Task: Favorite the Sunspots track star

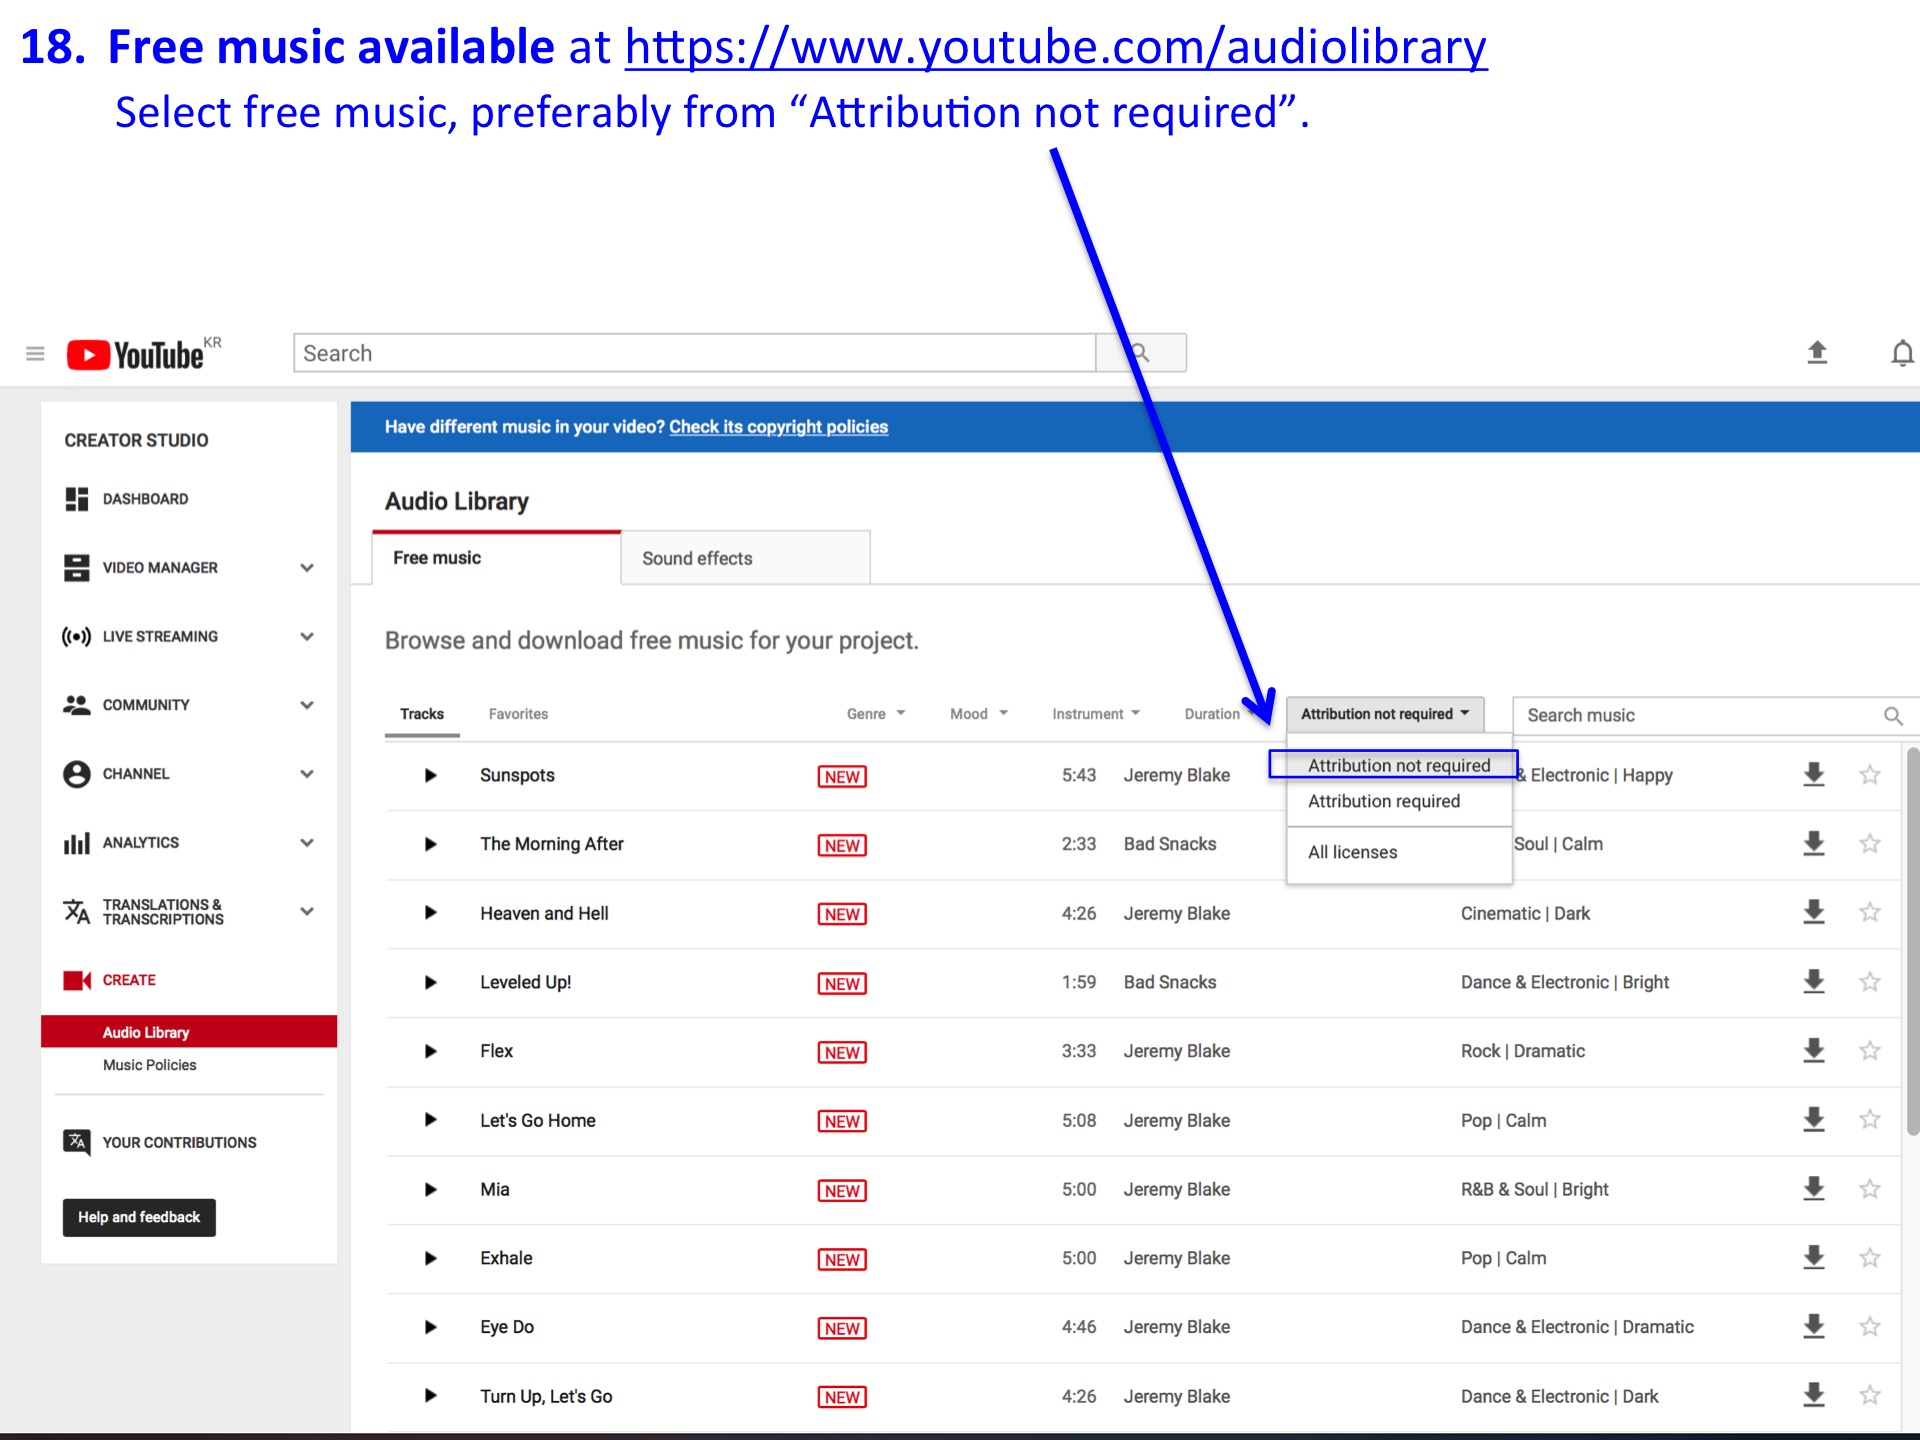Action: (x=1870, y=775)
